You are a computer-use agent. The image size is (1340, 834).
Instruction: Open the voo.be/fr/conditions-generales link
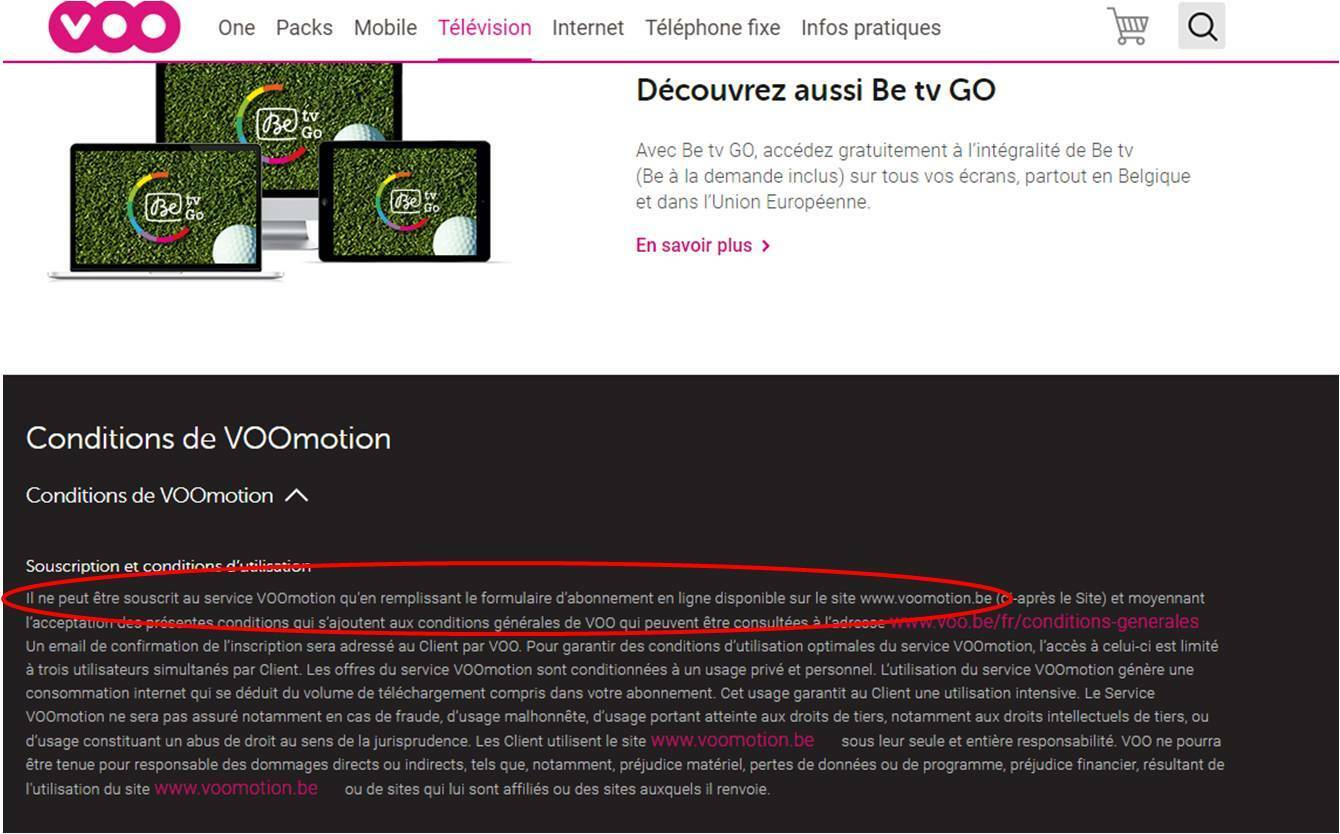[x=1044, y=621]
